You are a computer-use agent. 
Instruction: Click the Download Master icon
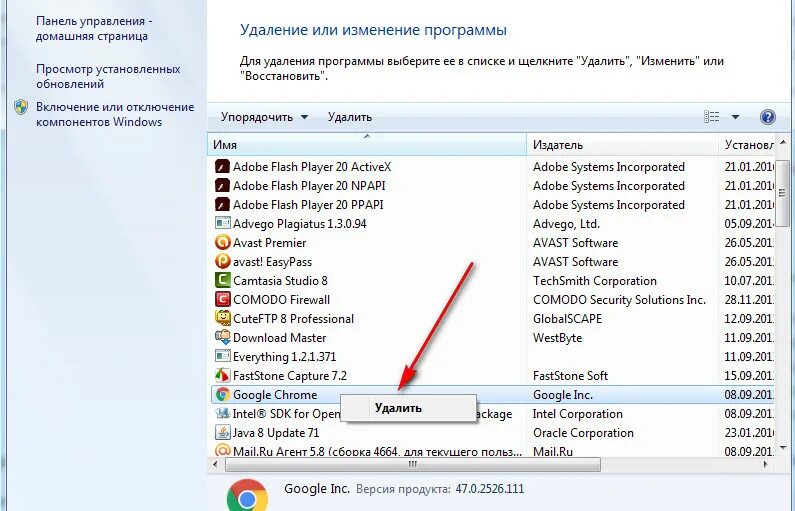[222, 337]
